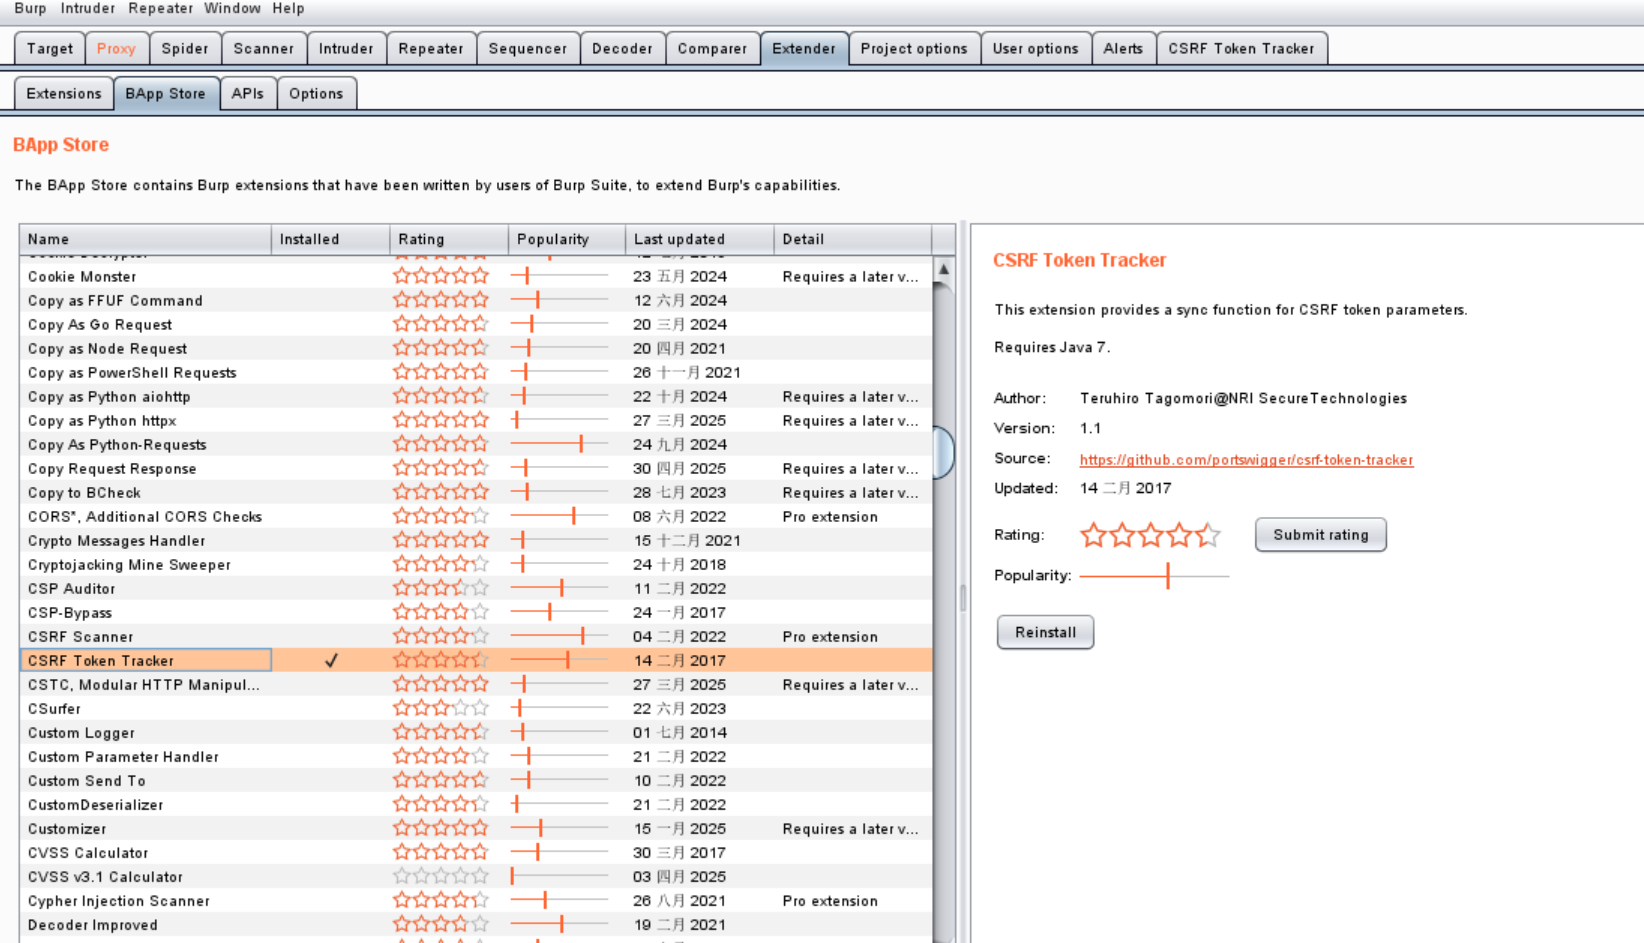
Task: Click the scroll-up arrow of extension list
Action: 943,269
